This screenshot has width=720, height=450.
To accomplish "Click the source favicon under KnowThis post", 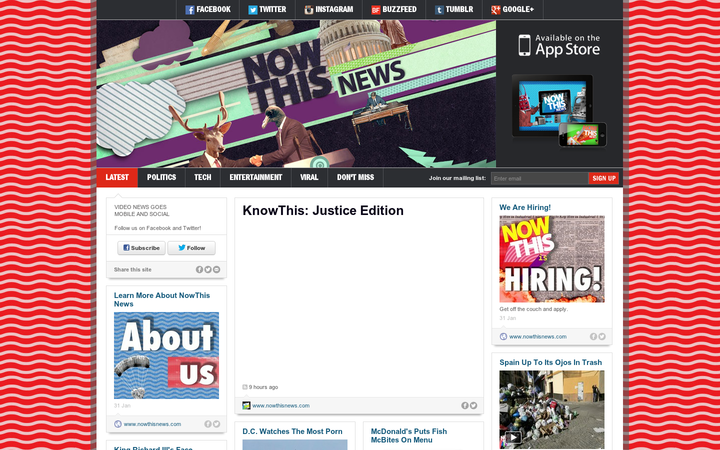I will point(246,405).
